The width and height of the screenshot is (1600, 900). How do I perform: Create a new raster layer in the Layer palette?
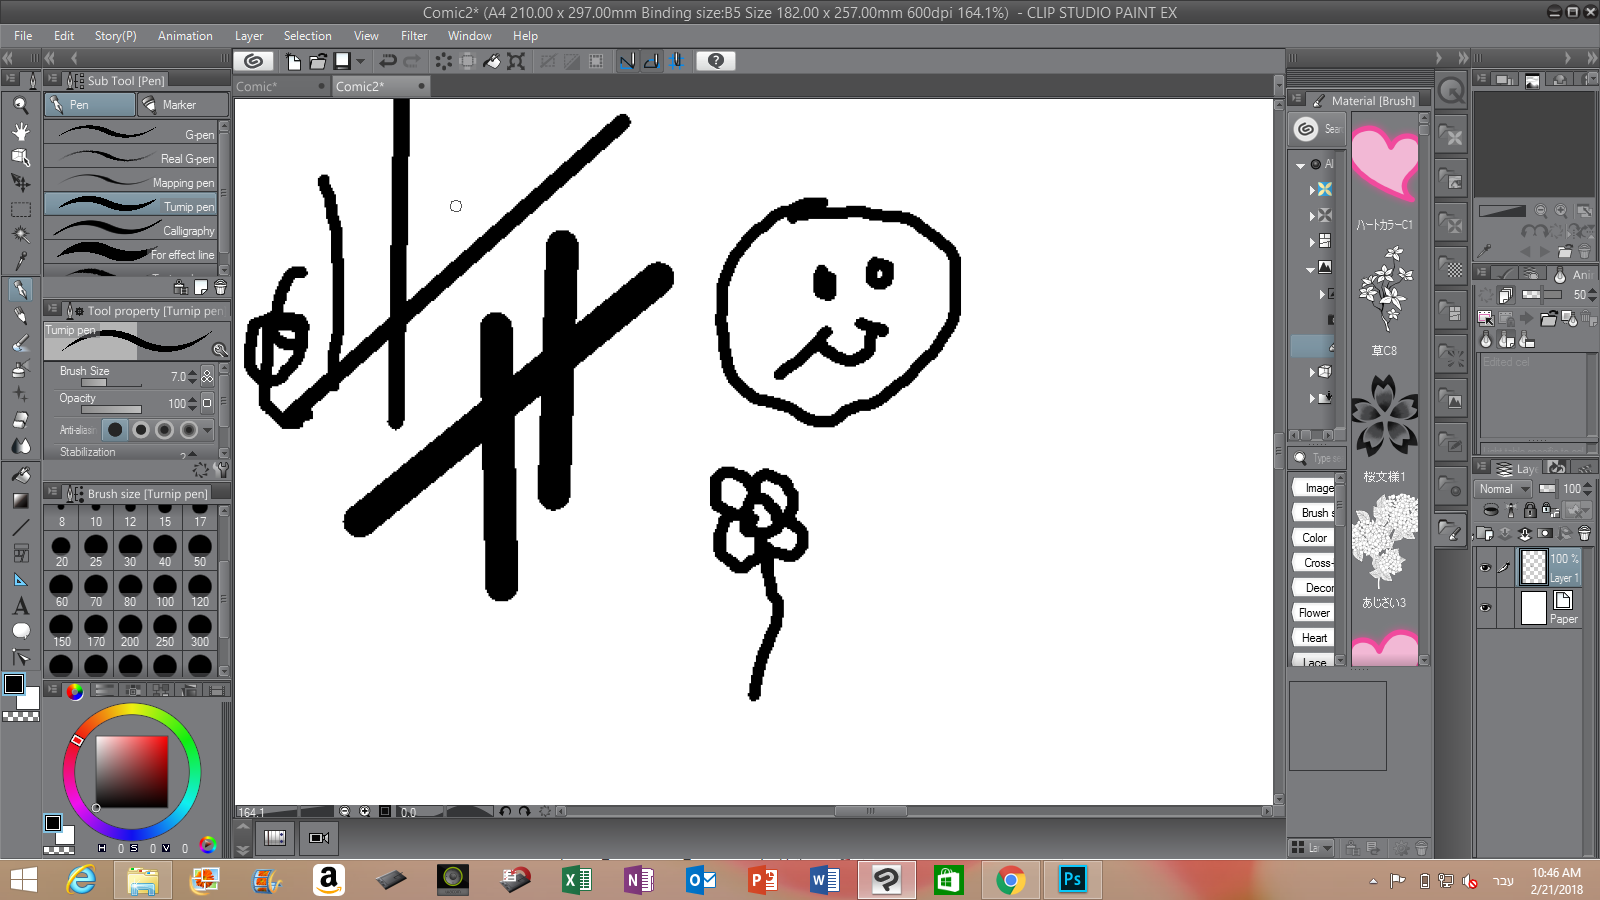[x=1484, y=533]
